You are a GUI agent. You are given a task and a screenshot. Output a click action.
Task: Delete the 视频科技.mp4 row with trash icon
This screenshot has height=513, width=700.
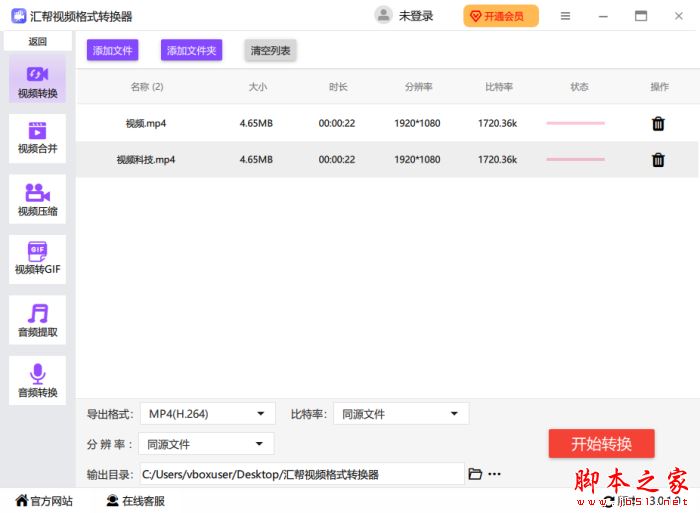point(658,159)
